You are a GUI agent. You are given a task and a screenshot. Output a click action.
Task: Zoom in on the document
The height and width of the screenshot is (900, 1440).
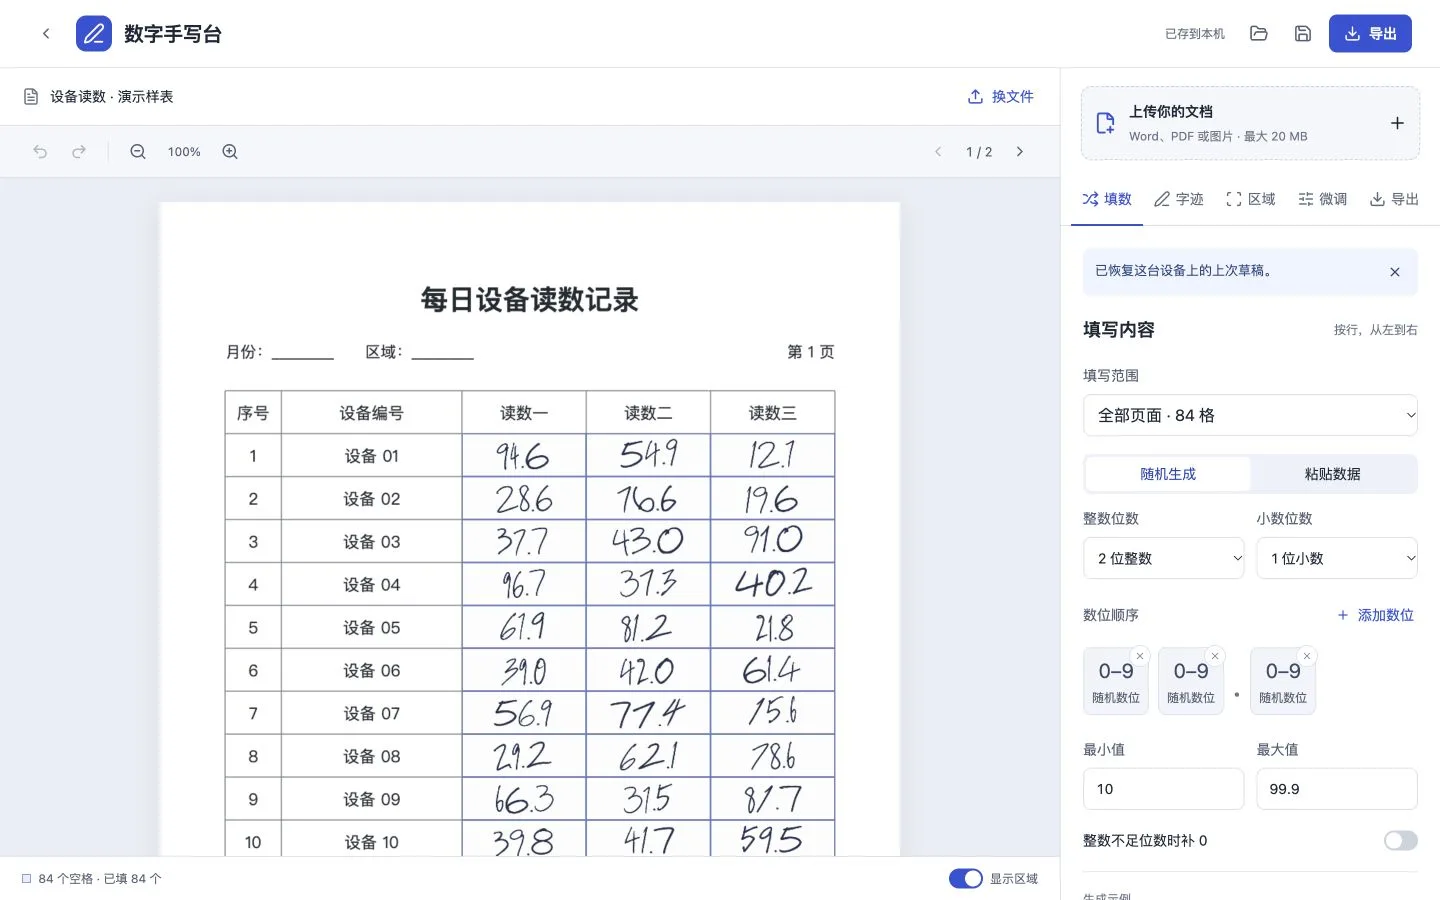tap(230, 152)
